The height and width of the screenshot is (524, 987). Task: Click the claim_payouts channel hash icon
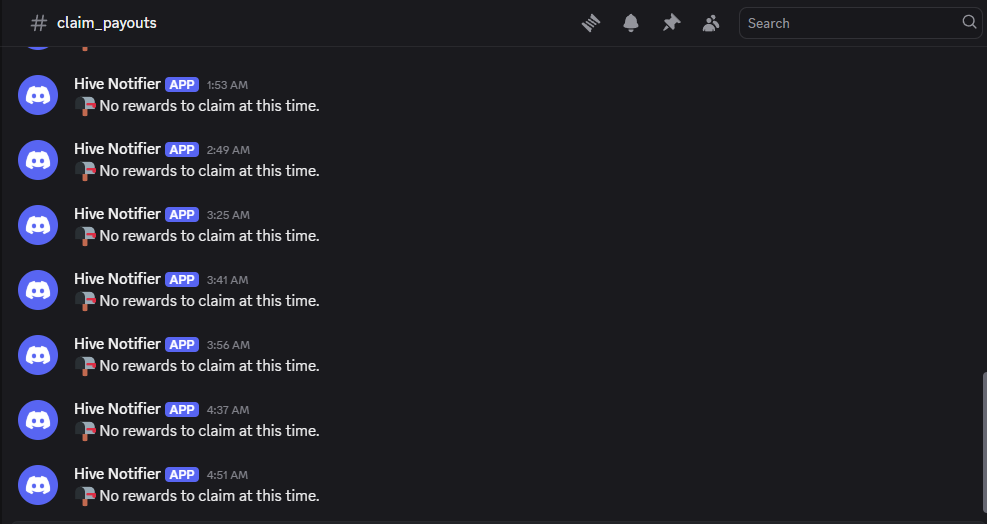pyautogui.click(x=39, y=23)
